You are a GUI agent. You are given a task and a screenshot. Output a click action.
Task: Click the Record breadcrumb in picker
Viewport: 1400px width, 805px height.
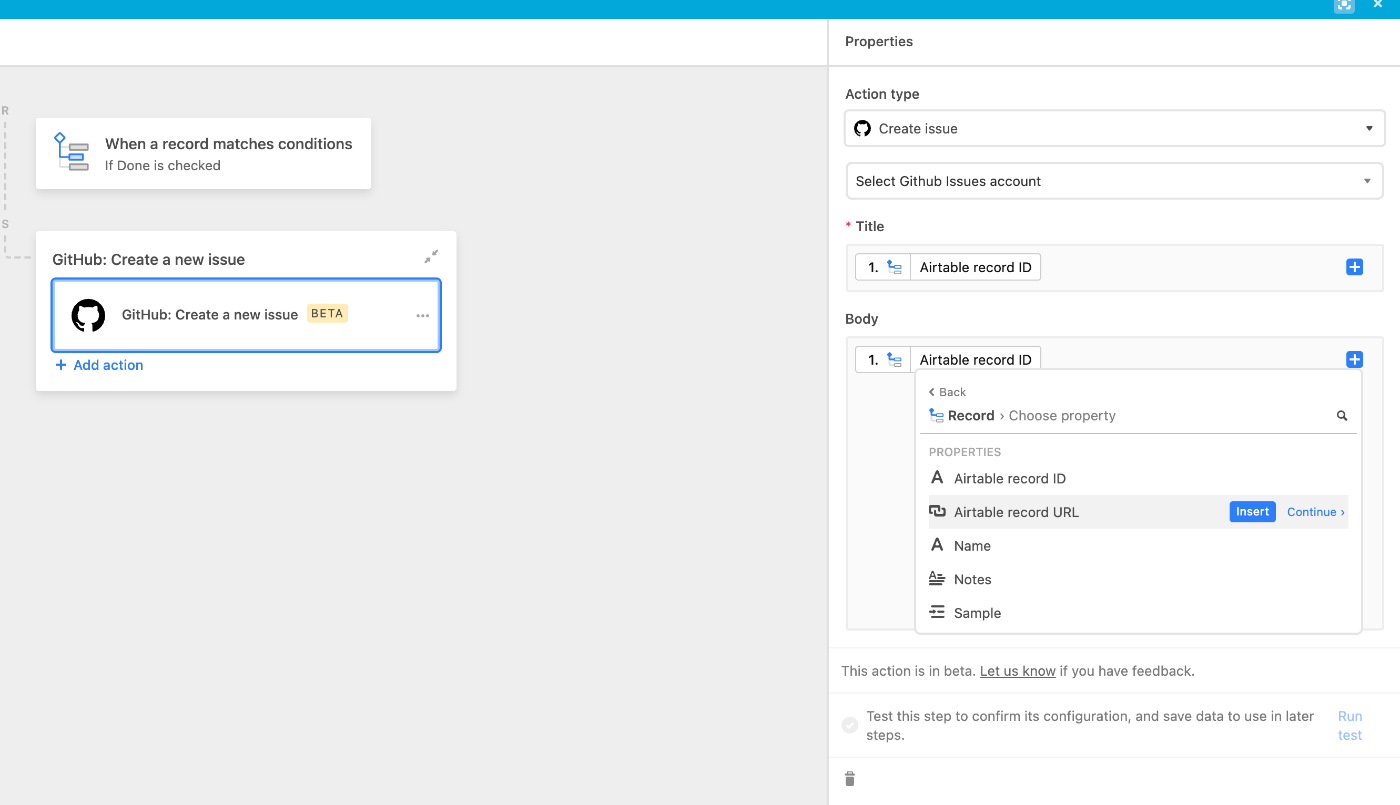(962, 415)
